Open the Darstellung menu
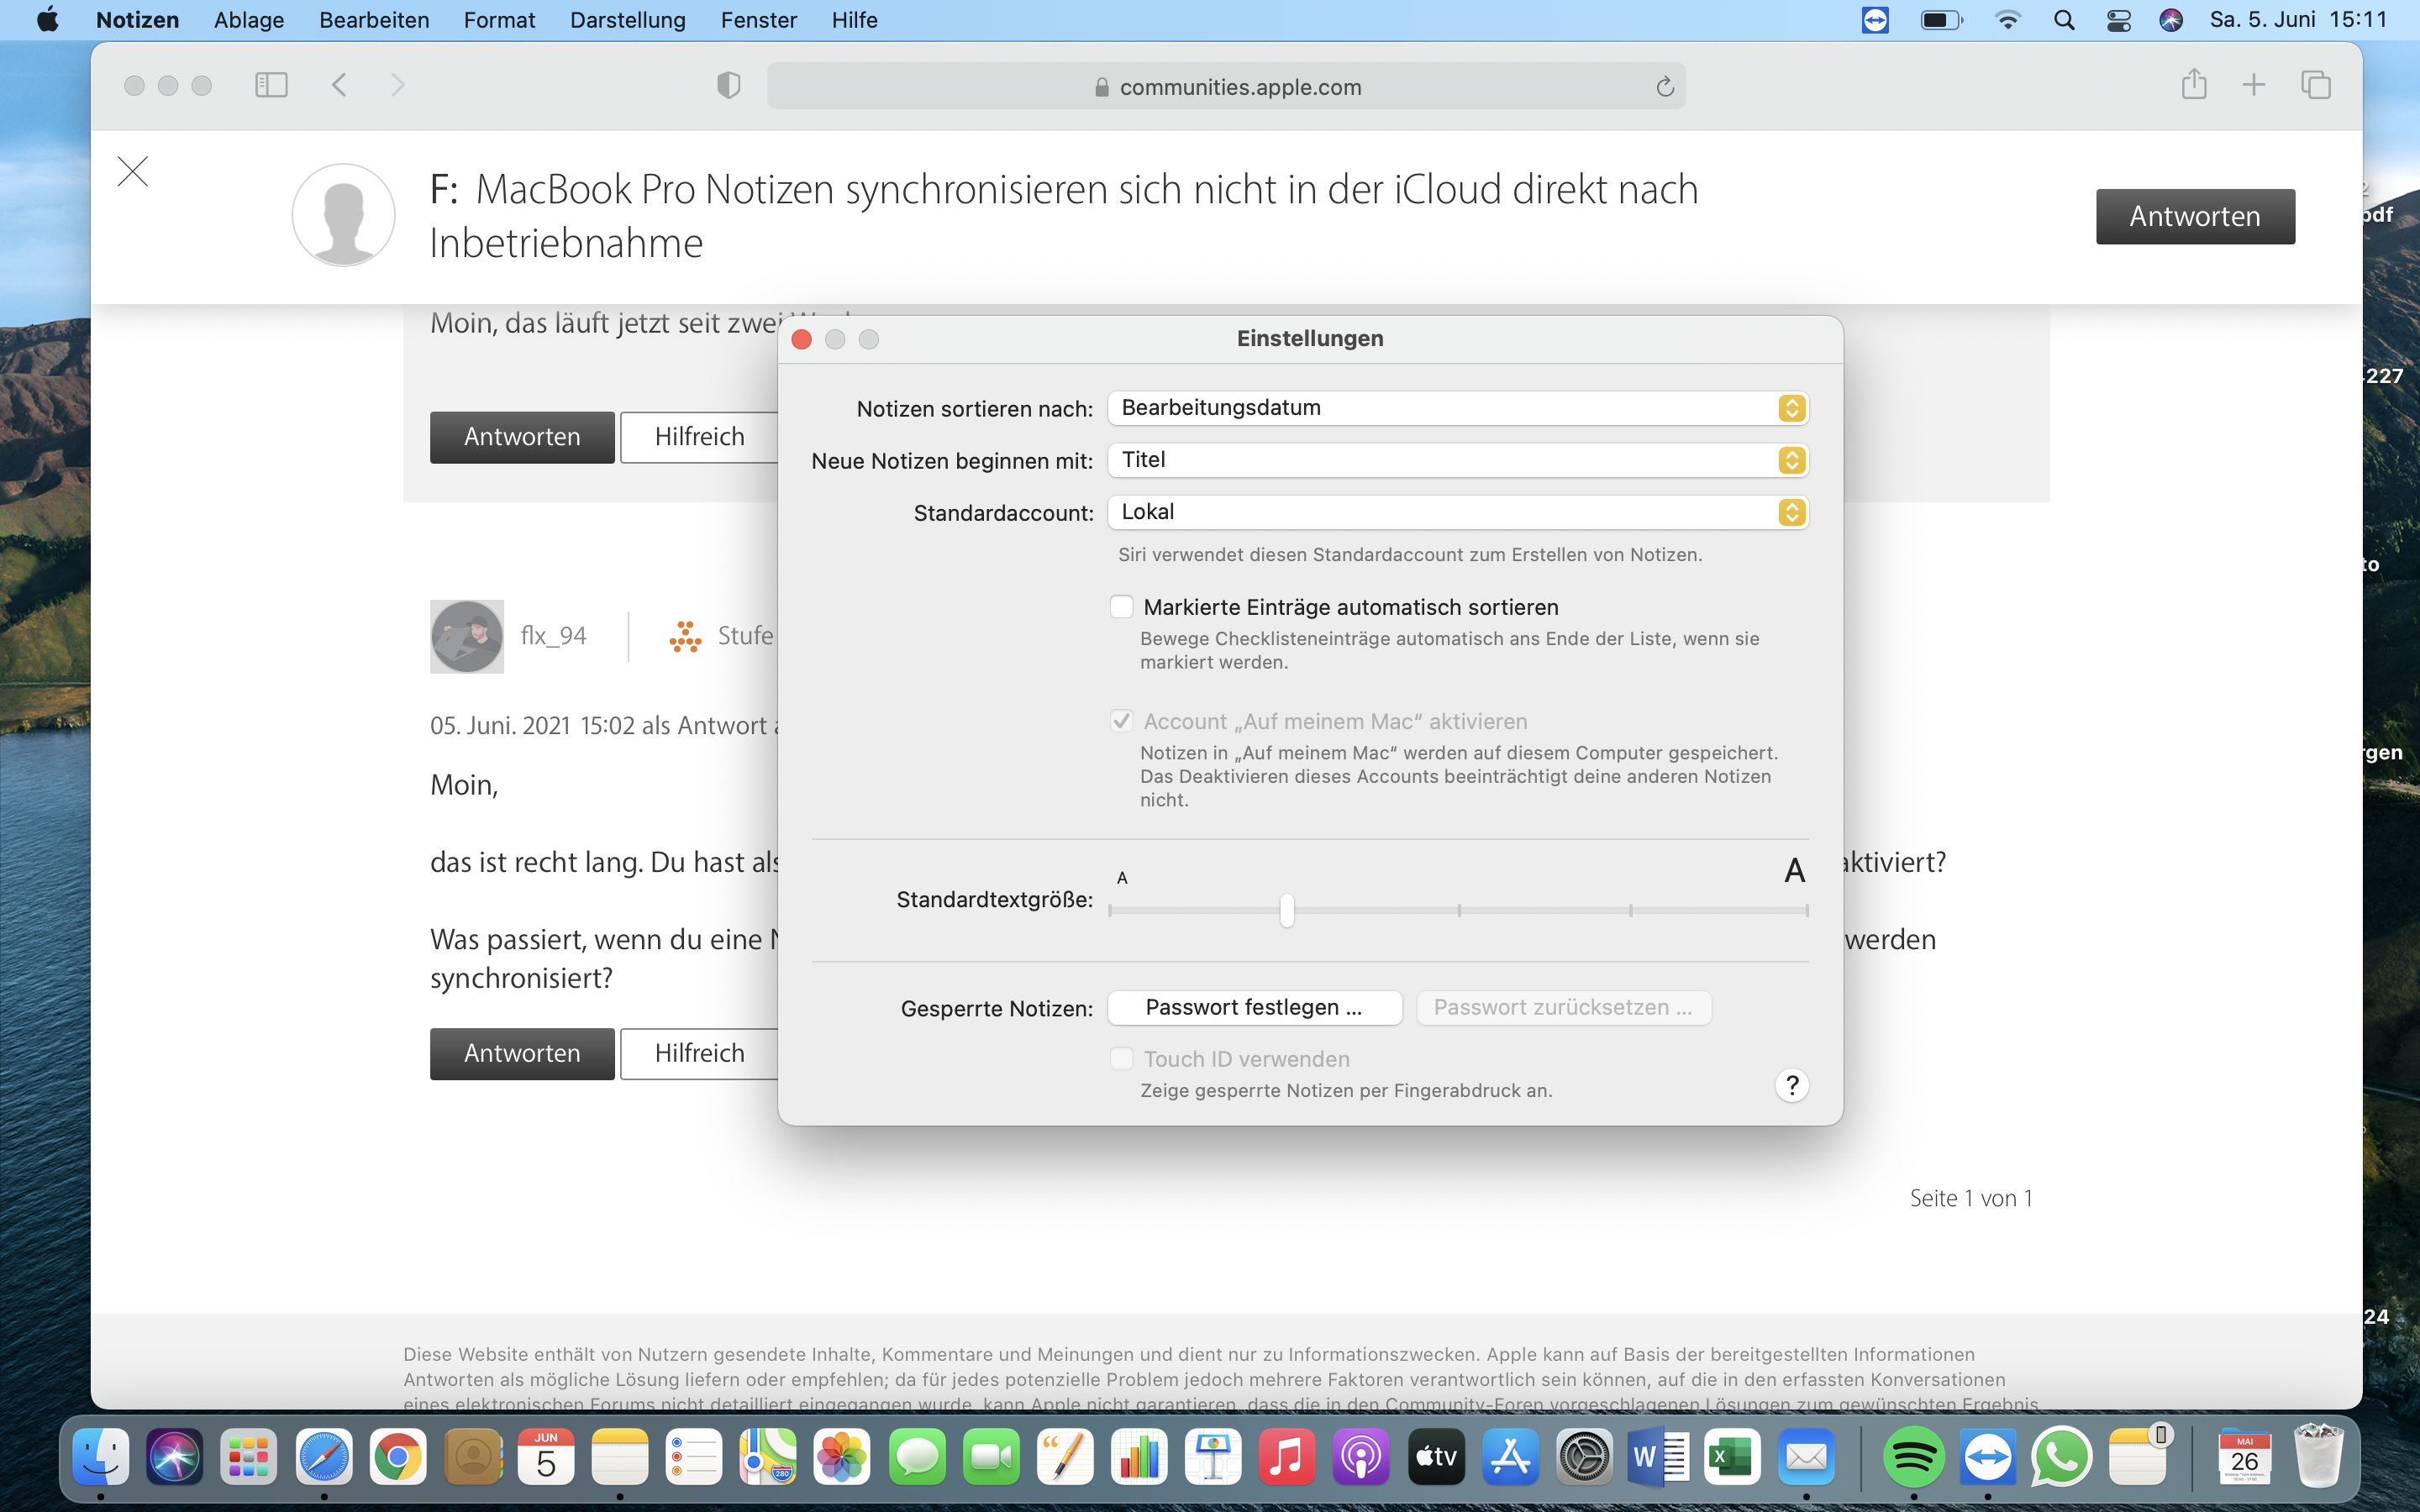 (627, 20)
